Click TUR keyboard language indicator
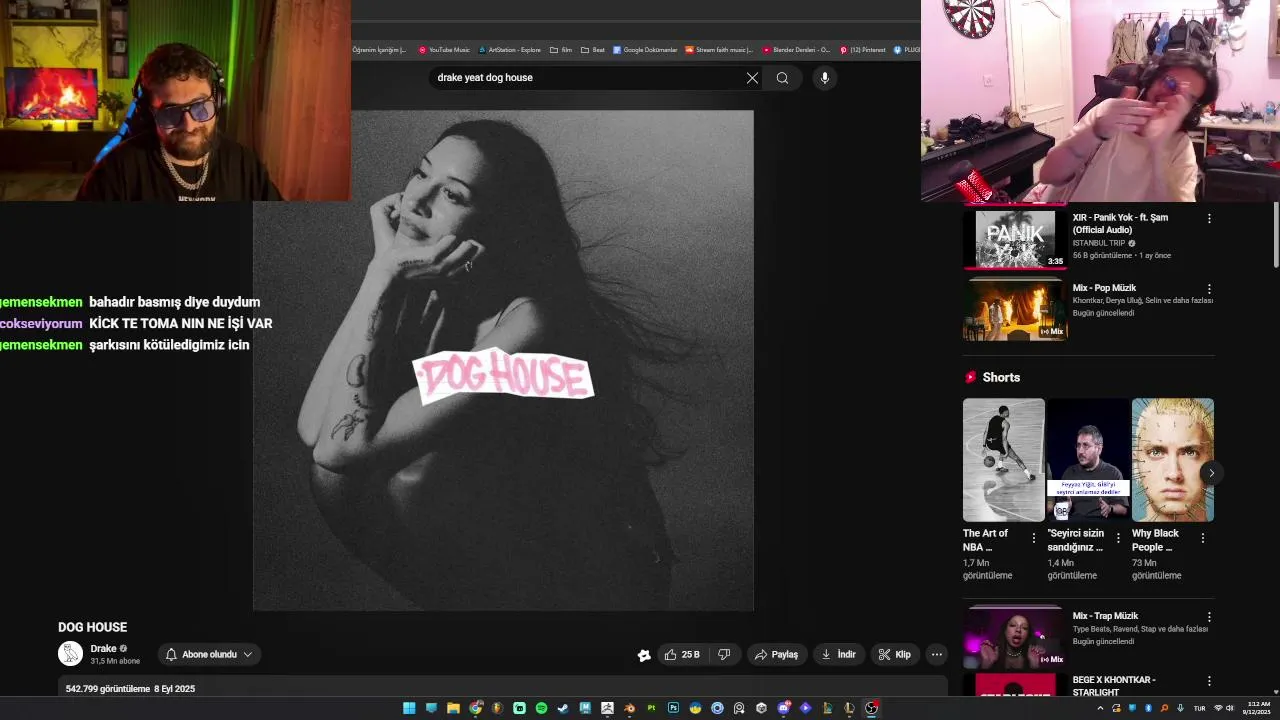This screenshot has width=1280, height=720. pos(1199,708)
